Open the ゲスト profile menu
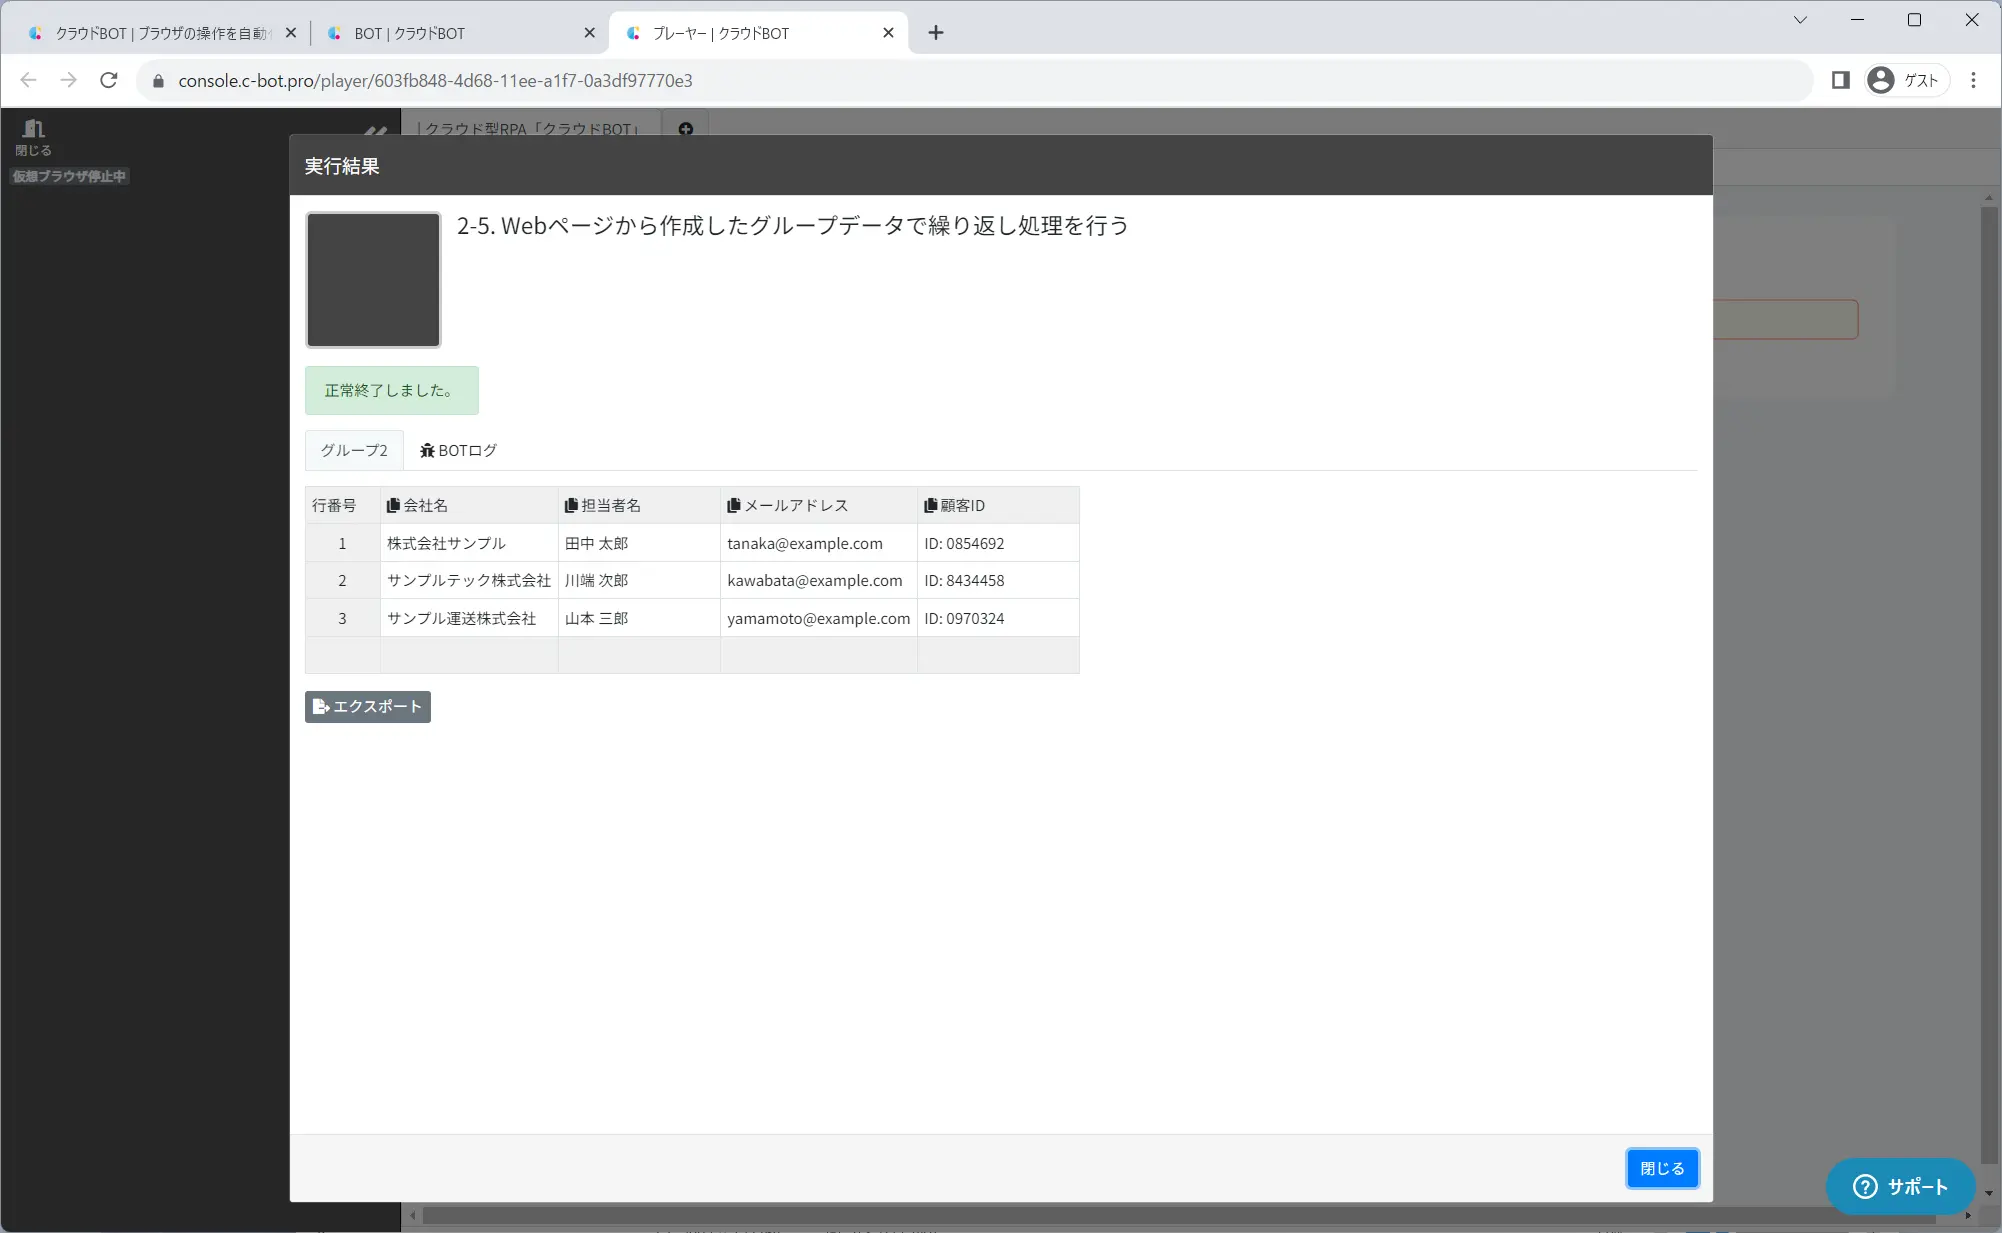 pyautogui.click(x=1906, y=80)
